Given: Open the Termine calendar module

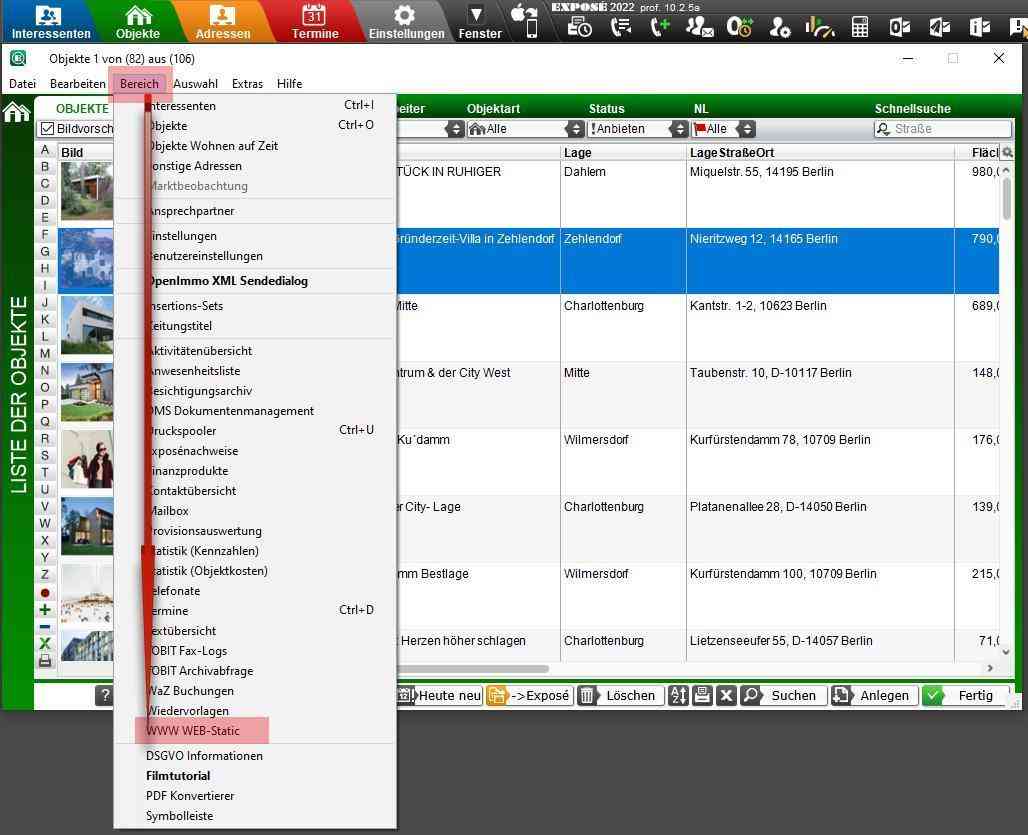Looking at the screenshot, I should point(315,21).
